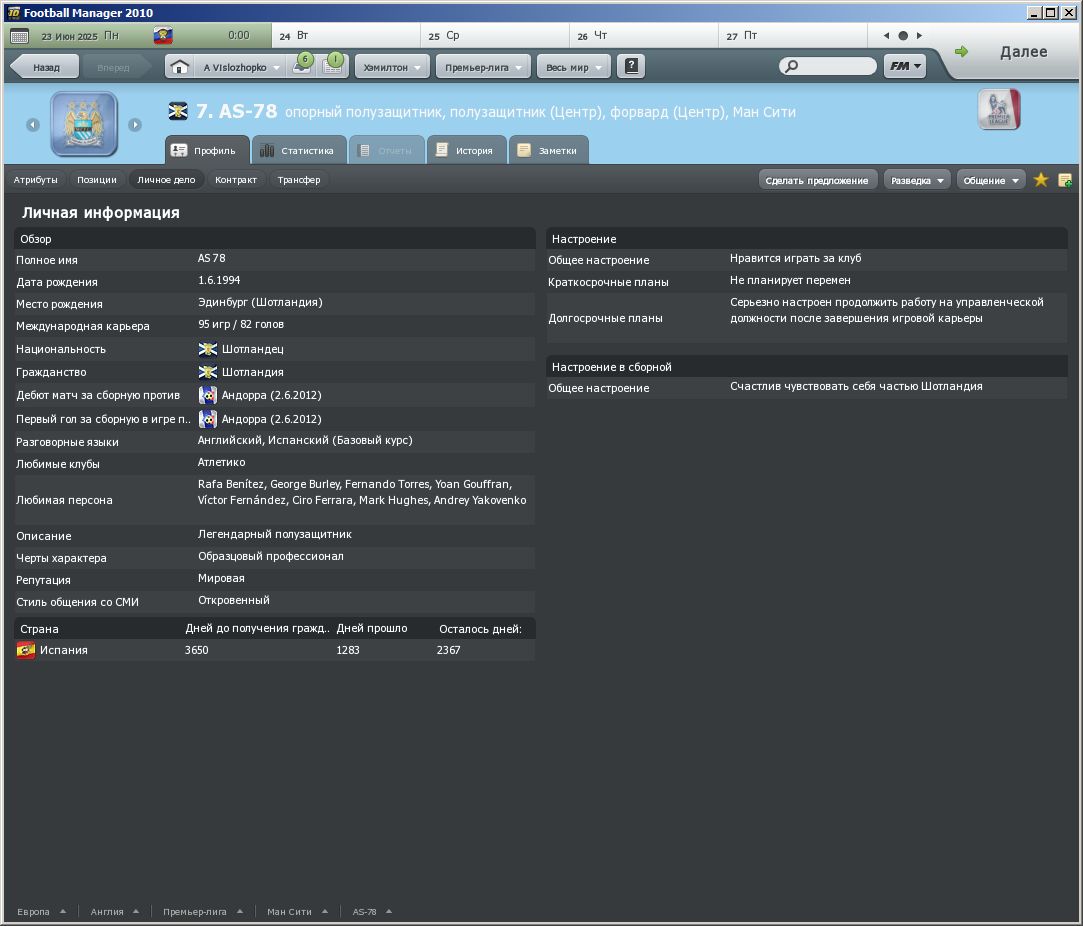Click the Premier League logo icon
This screenshot has width=1083, height=926.
tap(998, 110)
